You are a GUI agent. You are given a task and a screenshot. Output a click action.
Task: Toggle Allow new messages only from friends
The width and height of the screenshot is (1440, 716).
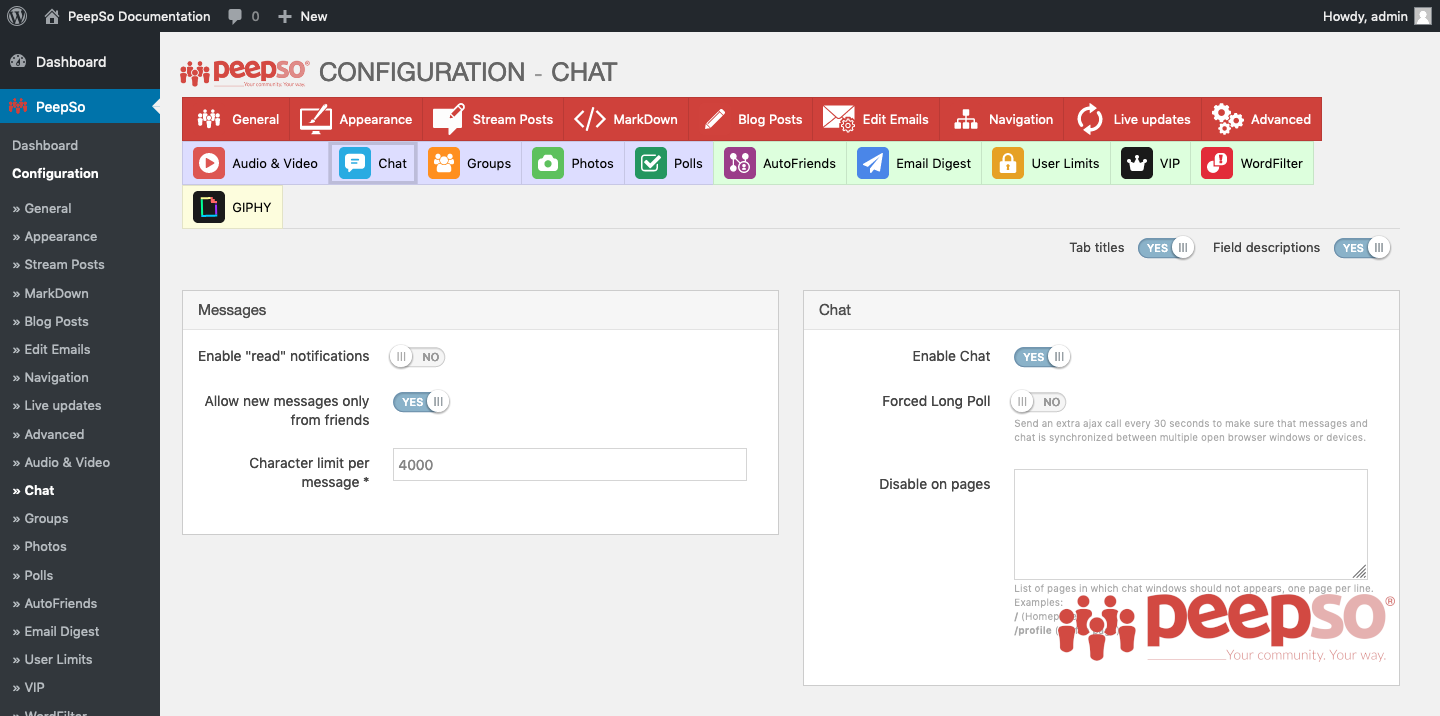(x=421, y=402)
